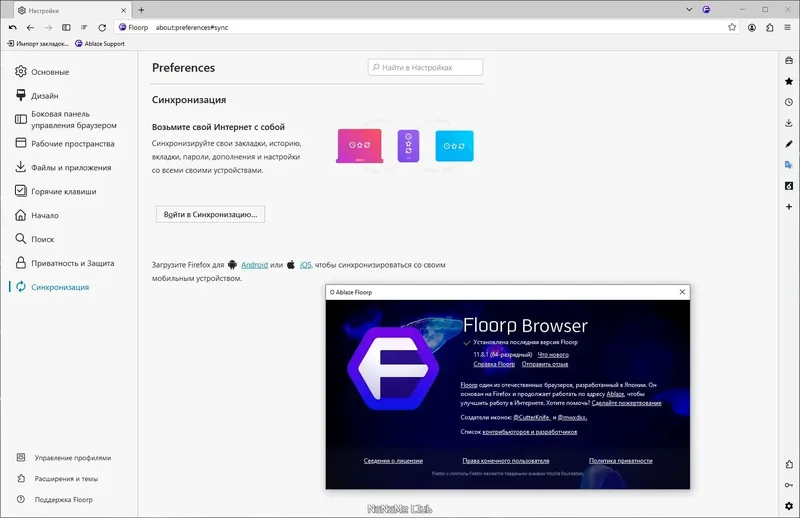Focus the Найти в Настройках search field
This screenshot has width=800, height=518.
click(425, 67)
